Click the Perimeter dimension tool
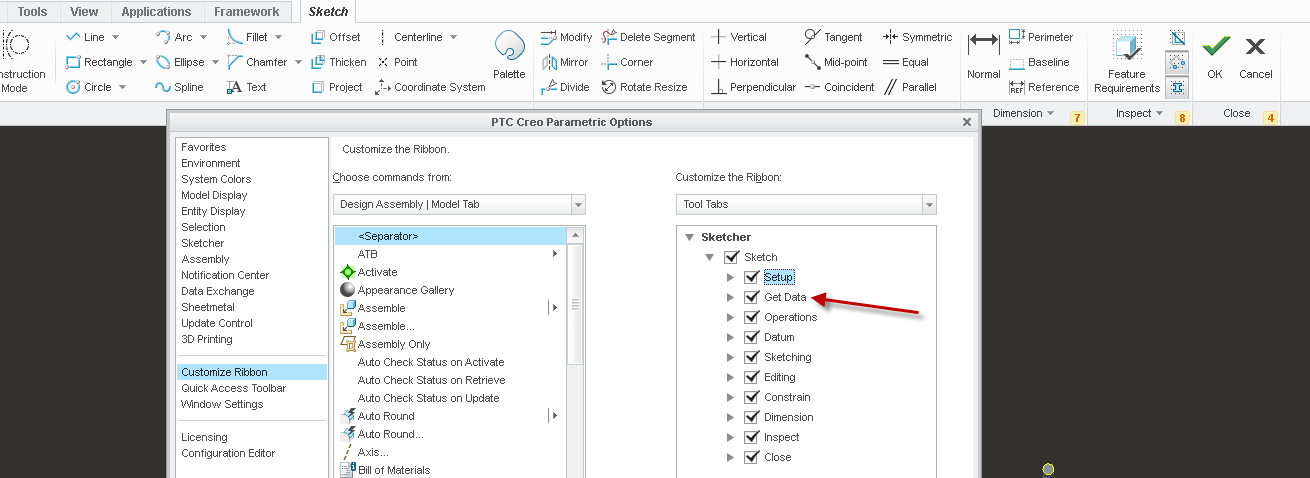This screenshot has height=478, width=1310. [x=1041, y=37]
